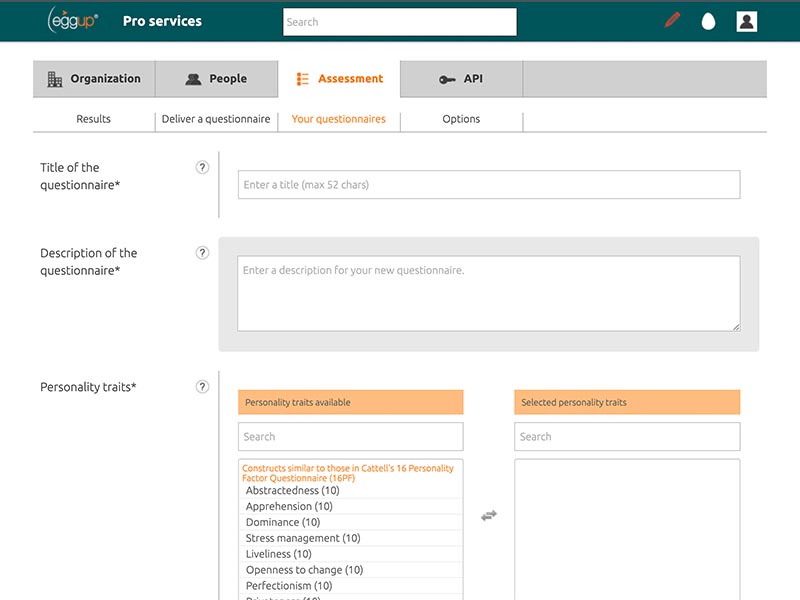Screen dimensions: 800x600
Task: Click the building icon in the Organization tab
Action: (55, 79)
